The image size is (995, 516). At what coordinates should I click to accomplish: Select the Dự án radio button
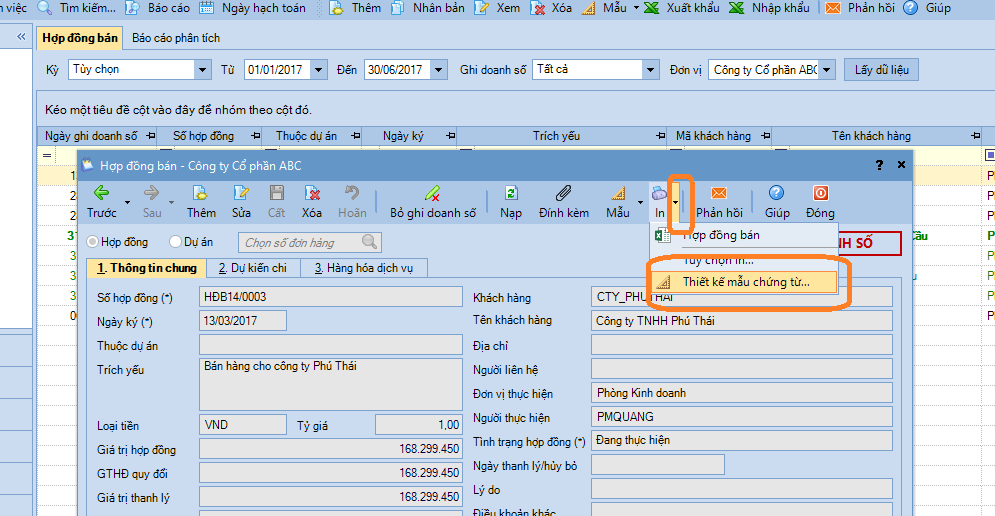(175, 242)
